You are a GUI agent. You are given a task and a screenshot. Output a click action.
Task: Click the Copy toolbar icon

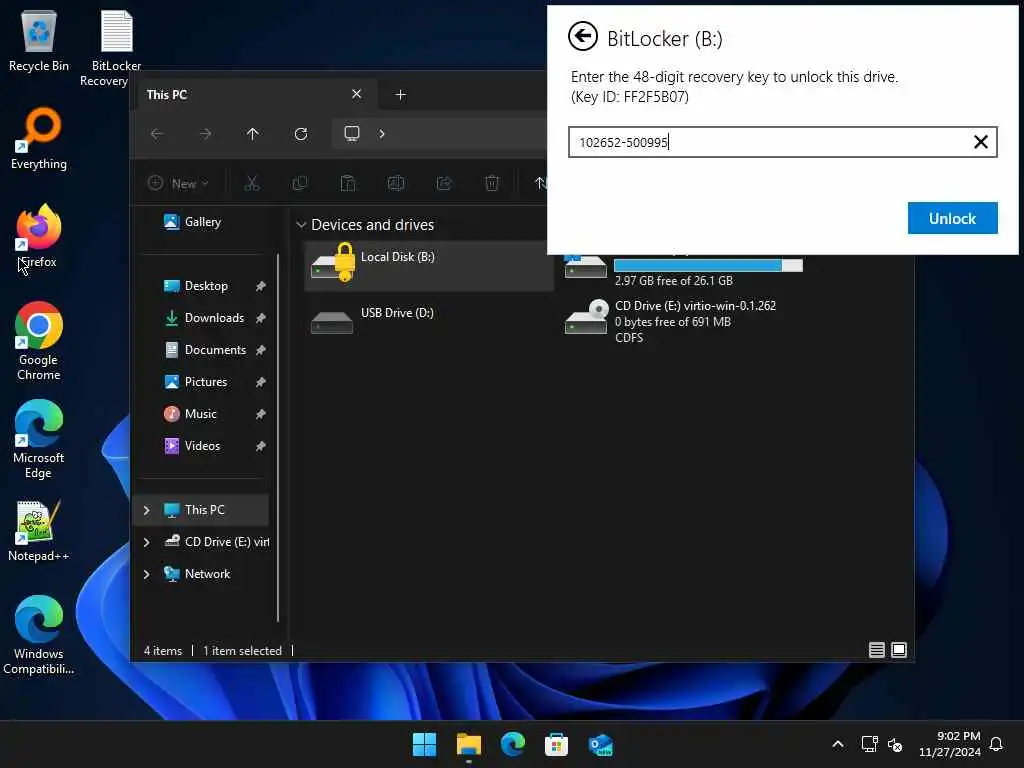(300, 184)
